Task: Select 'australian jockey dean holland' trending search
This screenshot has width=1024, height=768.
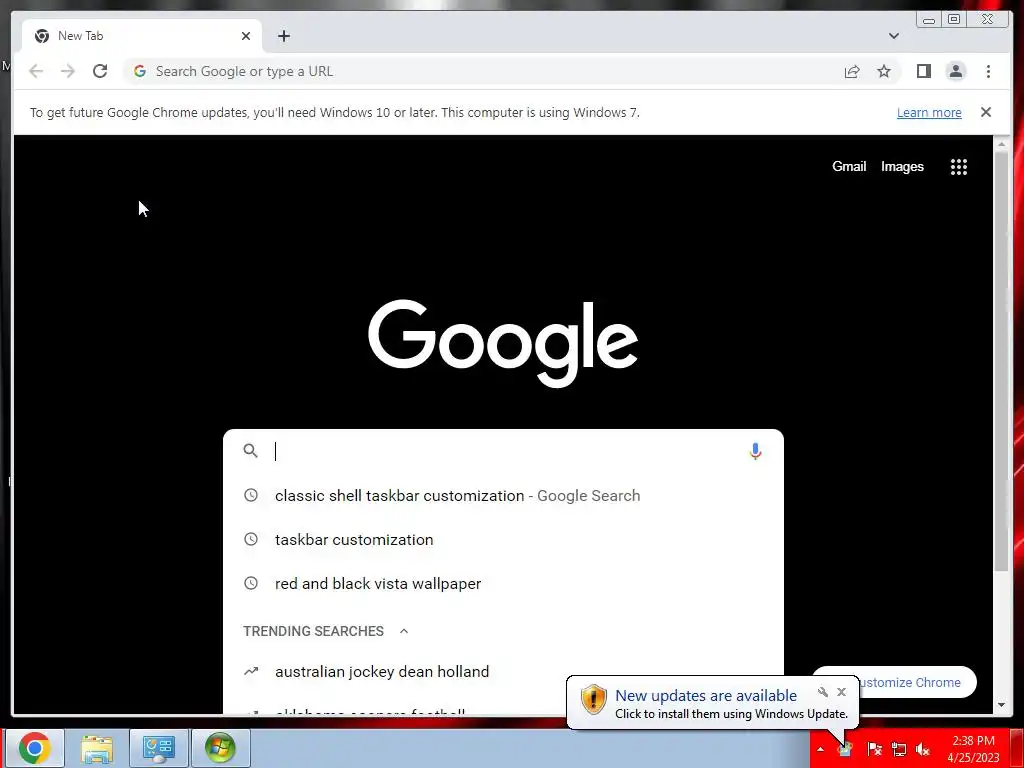Action: pos(503,671)
